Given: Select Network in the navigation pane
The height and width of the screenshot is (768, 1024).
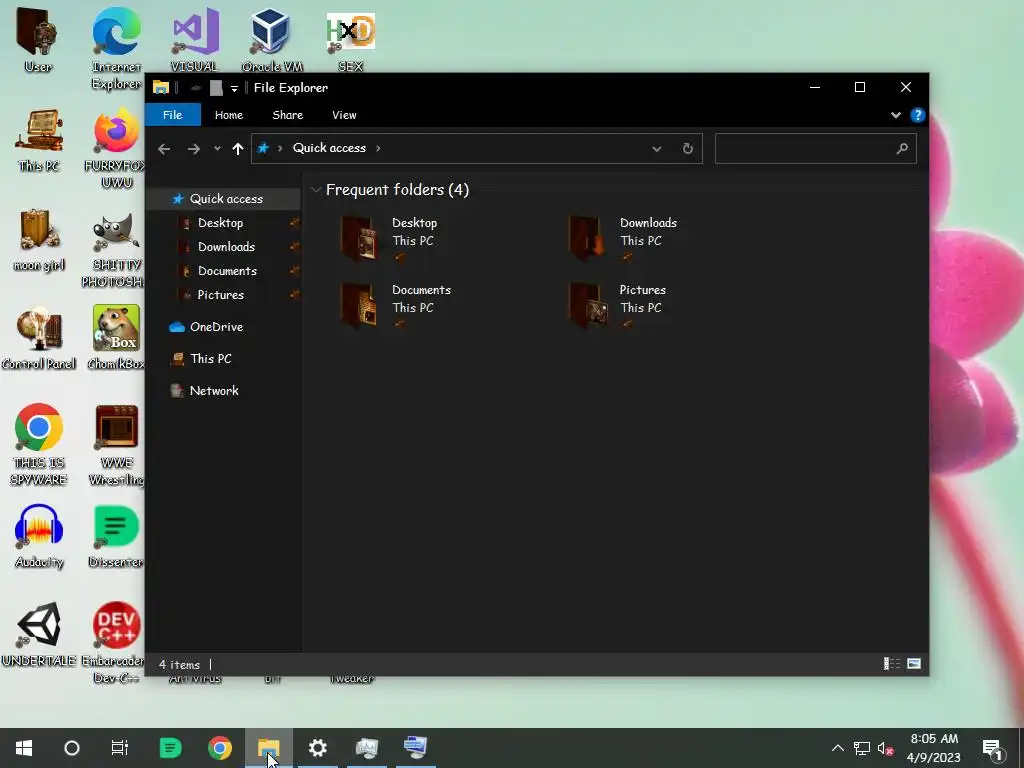Looking at the screenshot, I should pyautogui.click(x=214, y=391).
